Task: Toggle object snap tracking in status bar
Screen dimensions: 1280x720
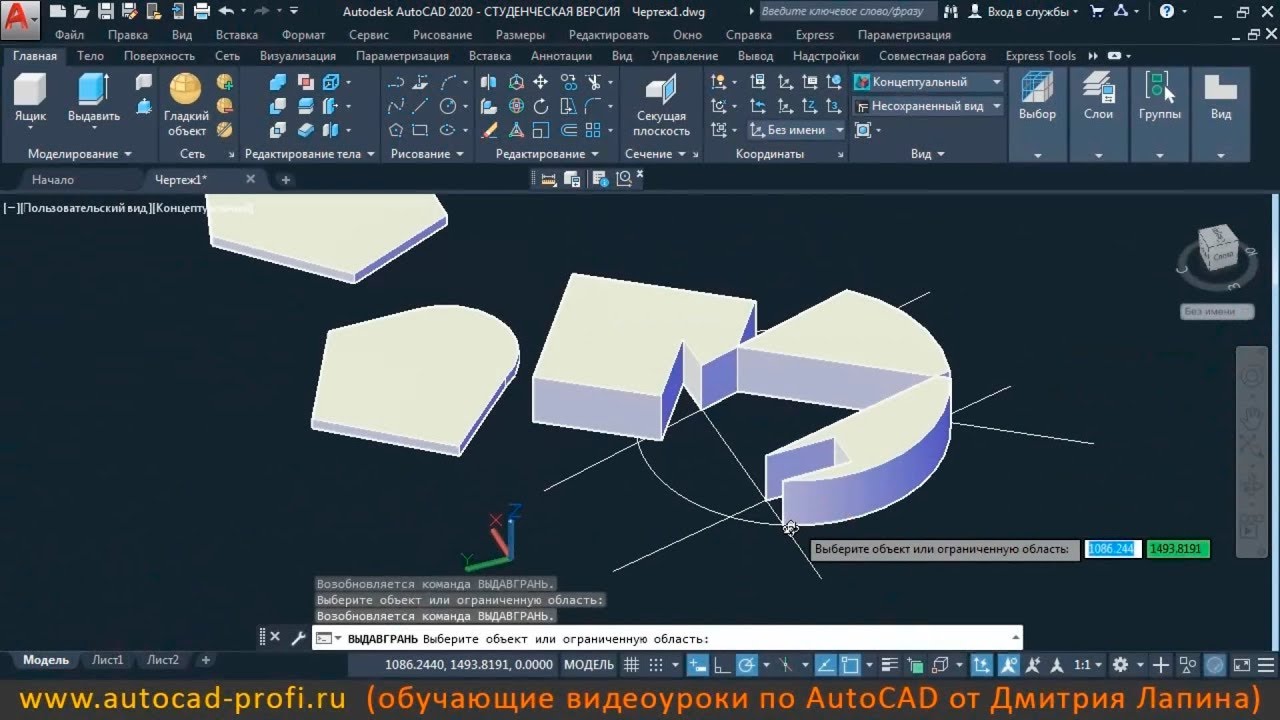Action: 826,664
